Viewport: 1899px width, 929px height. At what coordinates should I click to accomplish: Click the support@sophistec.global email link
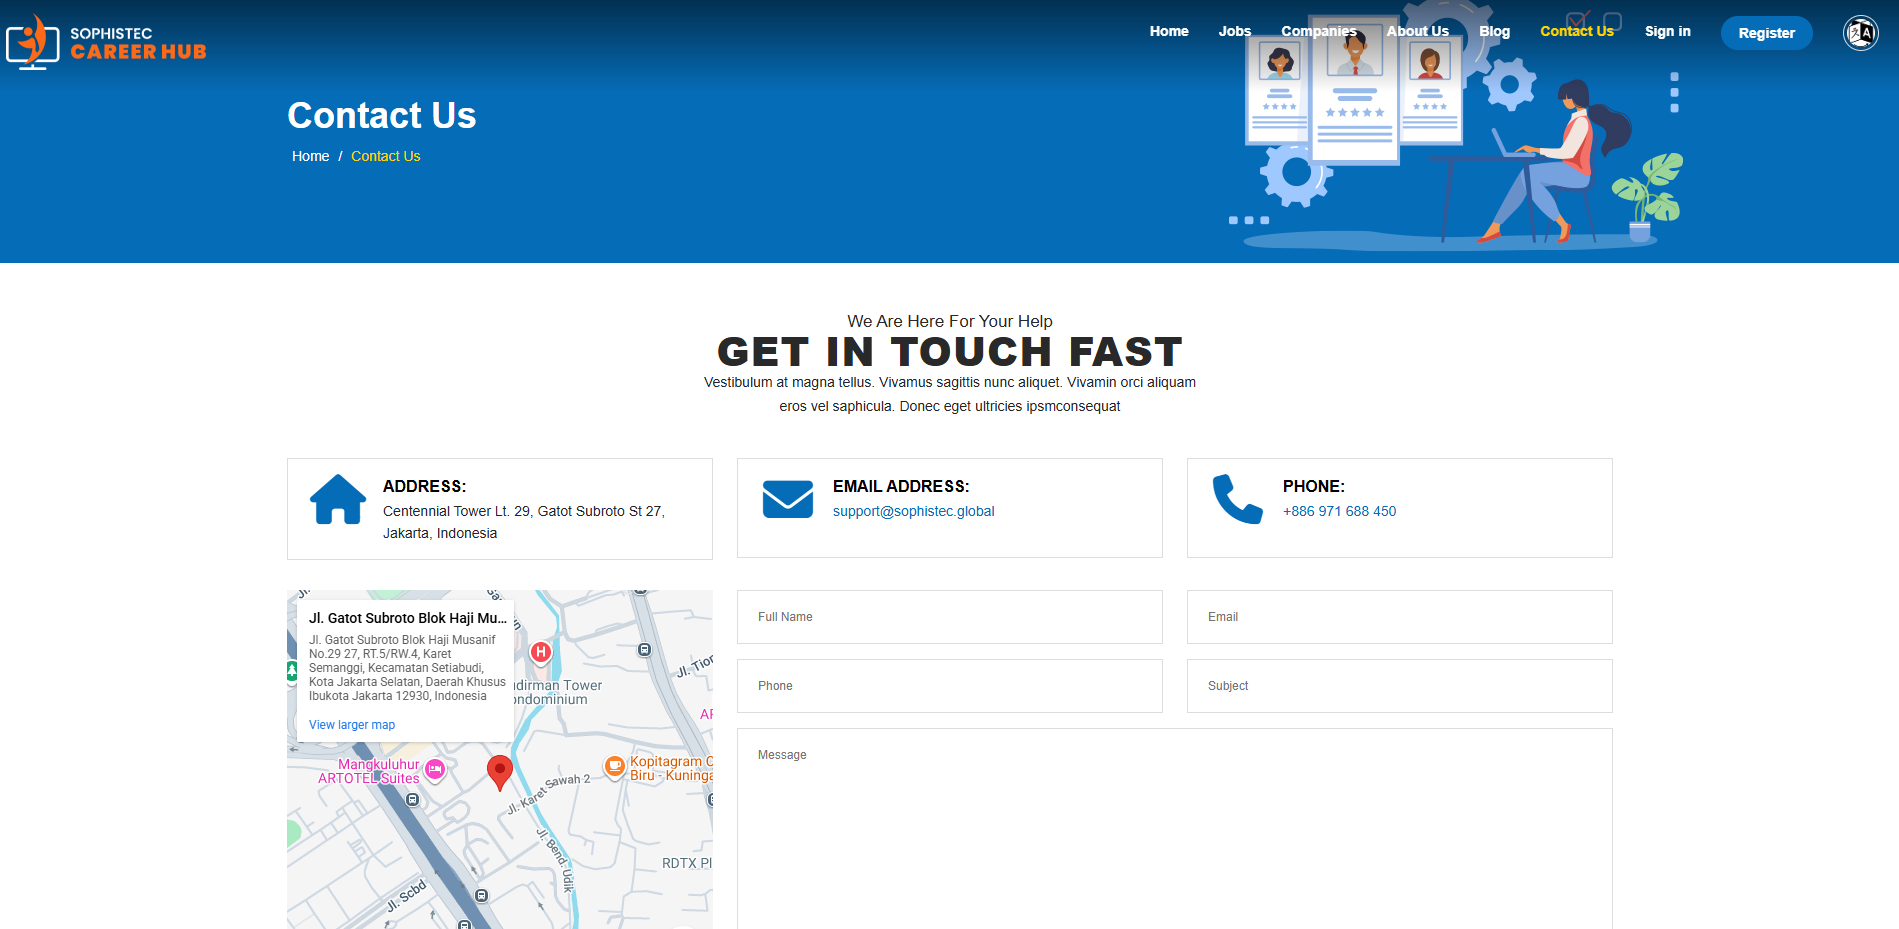pyautogui.click(x=913, y=511)
